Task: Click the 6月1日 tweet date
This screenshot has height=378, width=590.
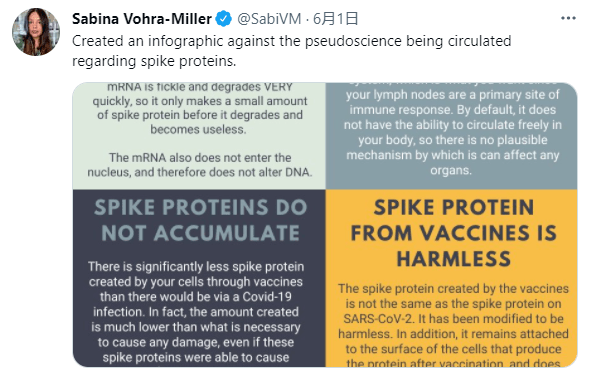Action: (336, 19)
